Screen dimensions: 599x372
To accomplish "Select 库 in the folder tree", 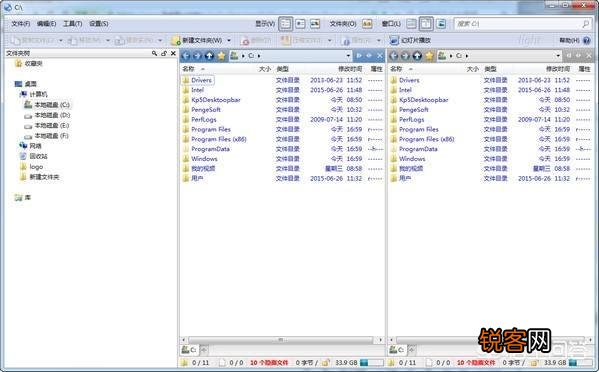I will [x=28, y=197].
